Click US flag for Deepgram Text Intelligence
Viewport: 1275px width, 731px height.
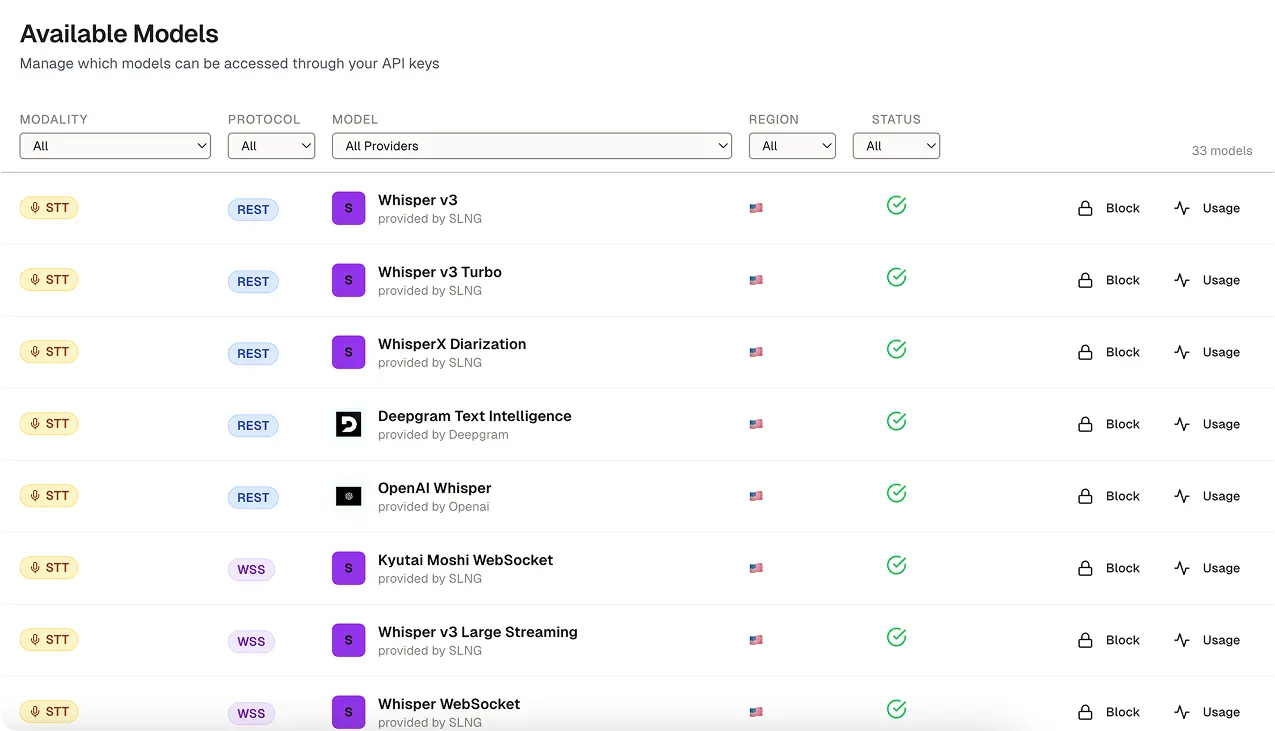tap(756, 424)
